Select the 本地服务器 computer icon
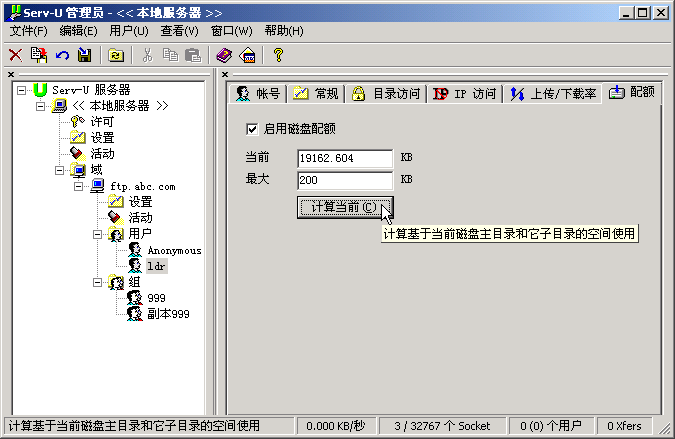 click(x=59, y=105)
